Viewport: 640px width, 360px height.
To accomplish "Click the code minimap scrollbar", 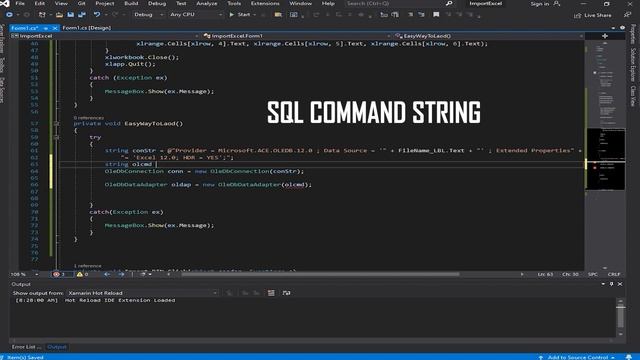I will (x=606, y=155).
